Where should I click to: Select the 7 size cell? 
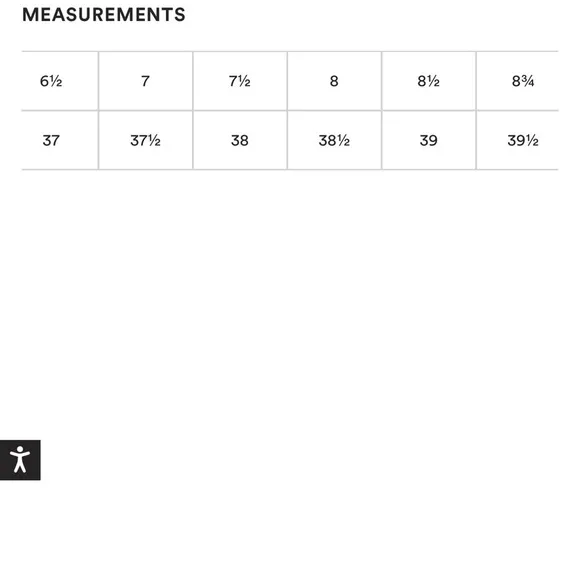[x=145, y=81]
